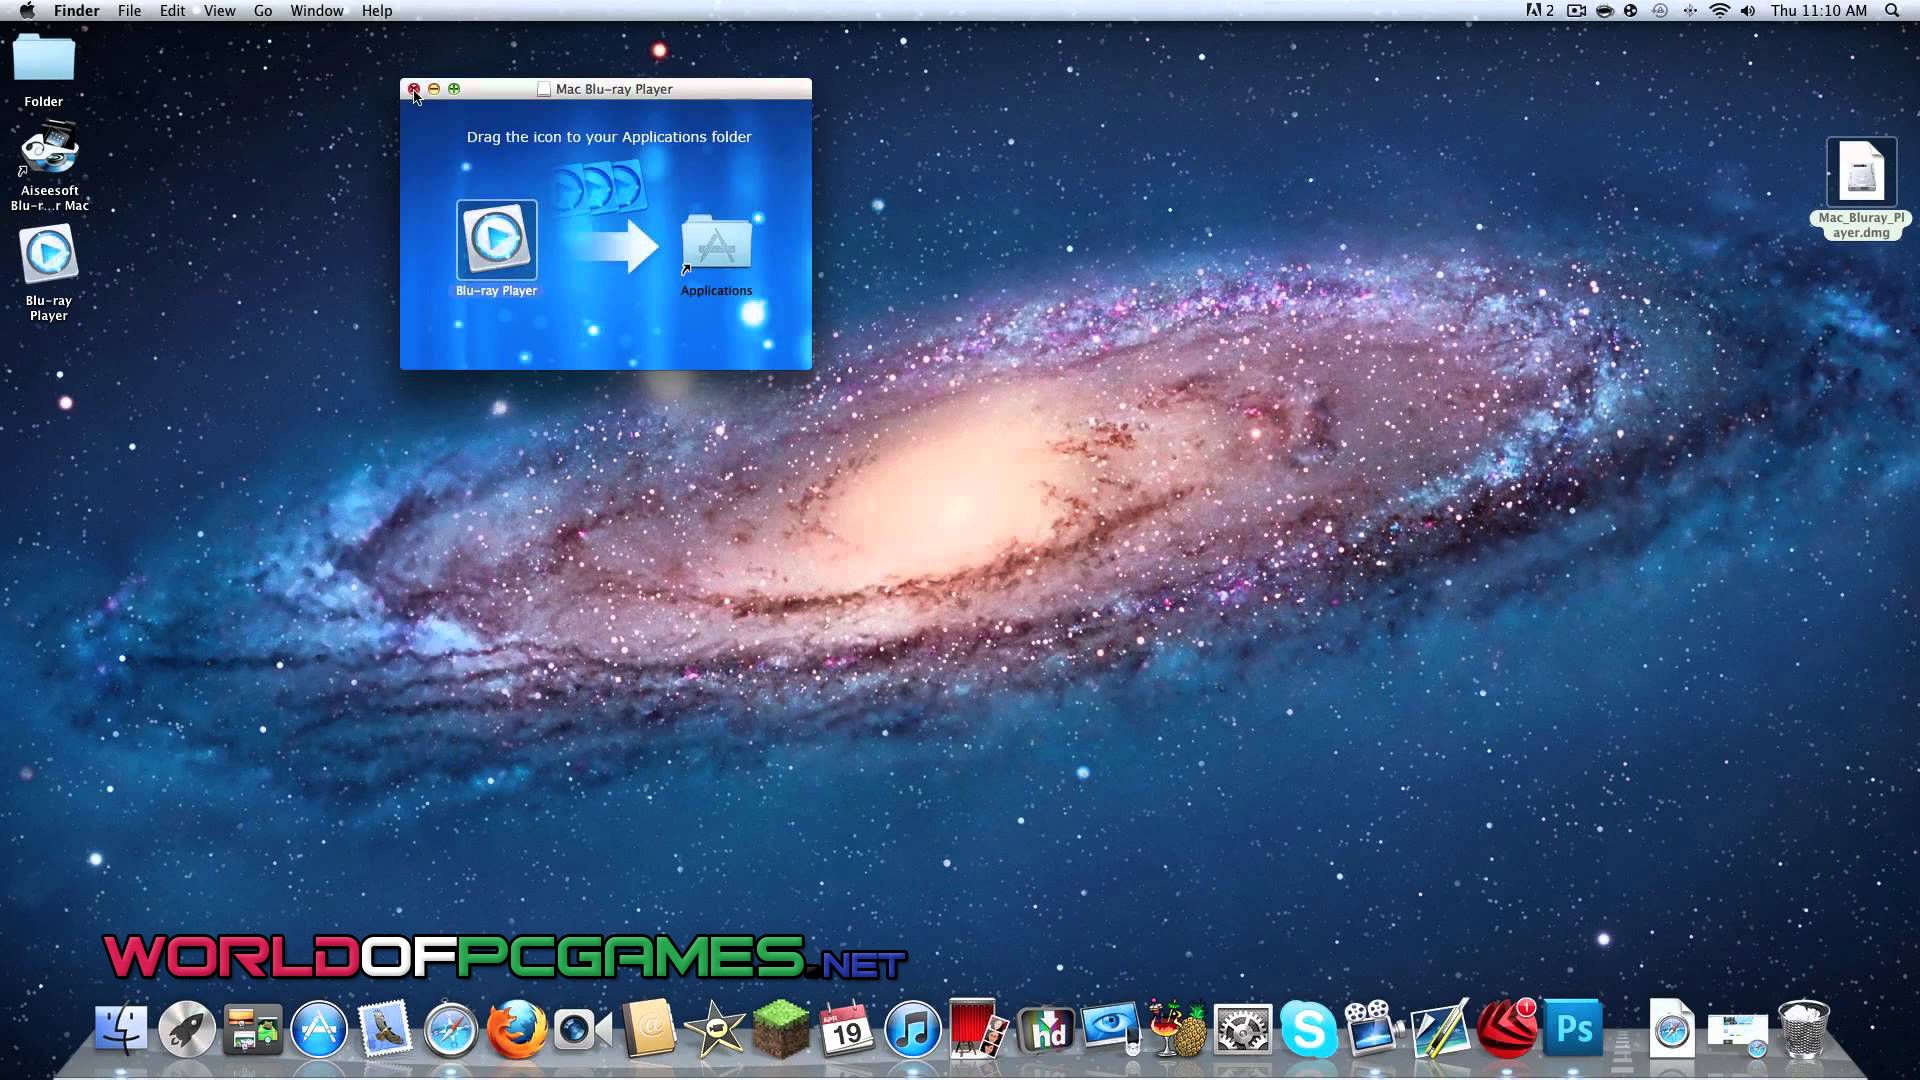The image size is (1920, 1080).
Task: Launch Firefox from the dock
Action: [x=516, y=1029]
